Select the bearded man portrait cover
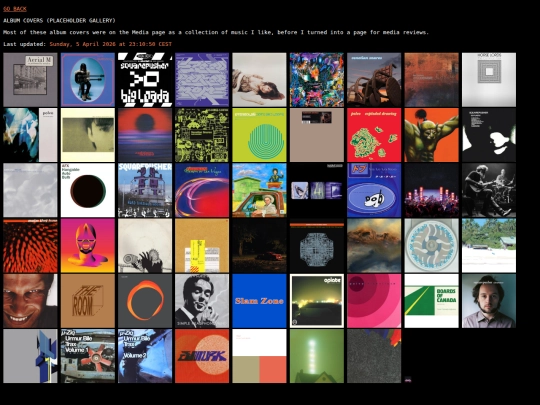 click(489, 301)
